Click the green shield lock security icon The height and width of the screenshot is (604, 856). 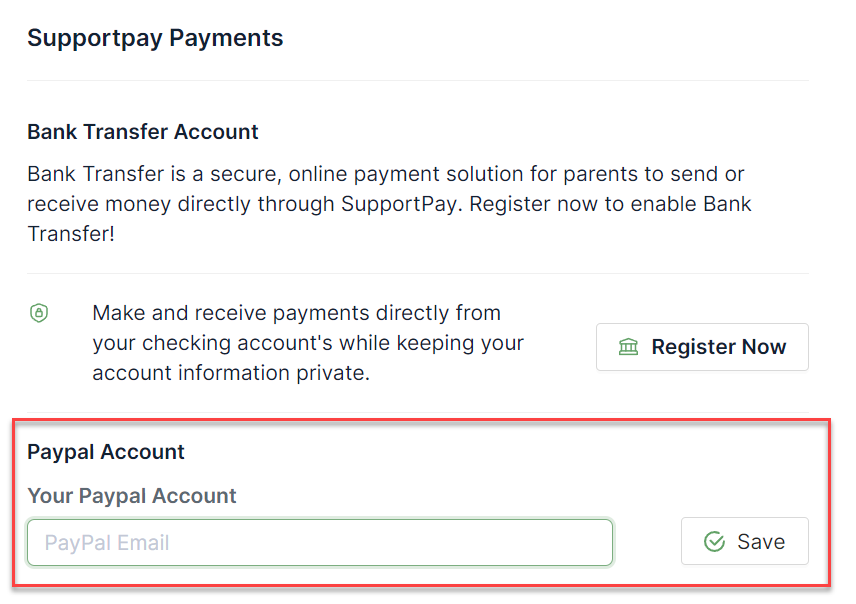39,313
